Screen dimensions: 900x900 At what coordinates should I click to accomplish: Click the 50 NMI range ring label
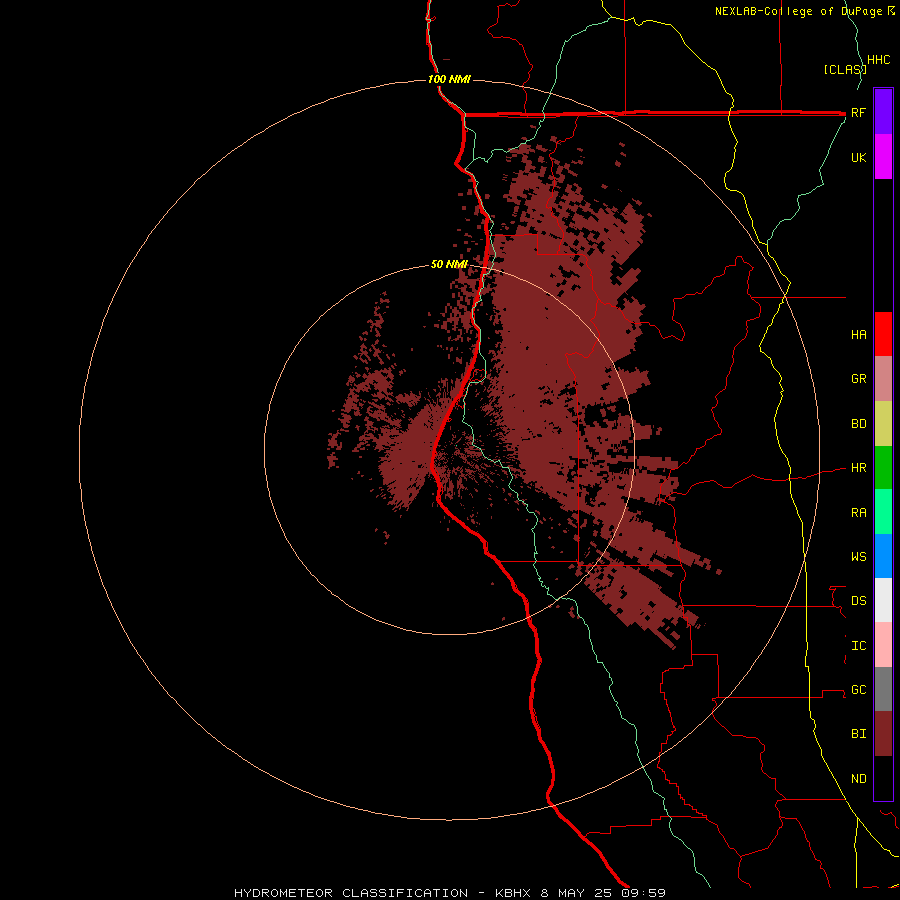point(449,264)
